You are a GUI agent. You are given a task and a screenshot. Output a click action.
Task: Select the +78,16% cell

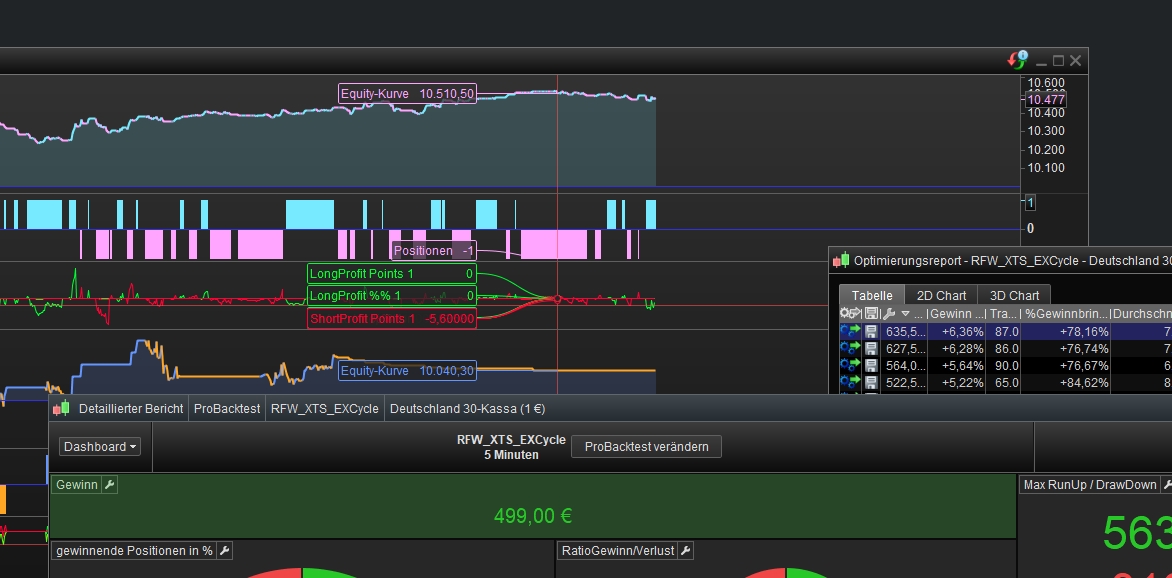1066,331
